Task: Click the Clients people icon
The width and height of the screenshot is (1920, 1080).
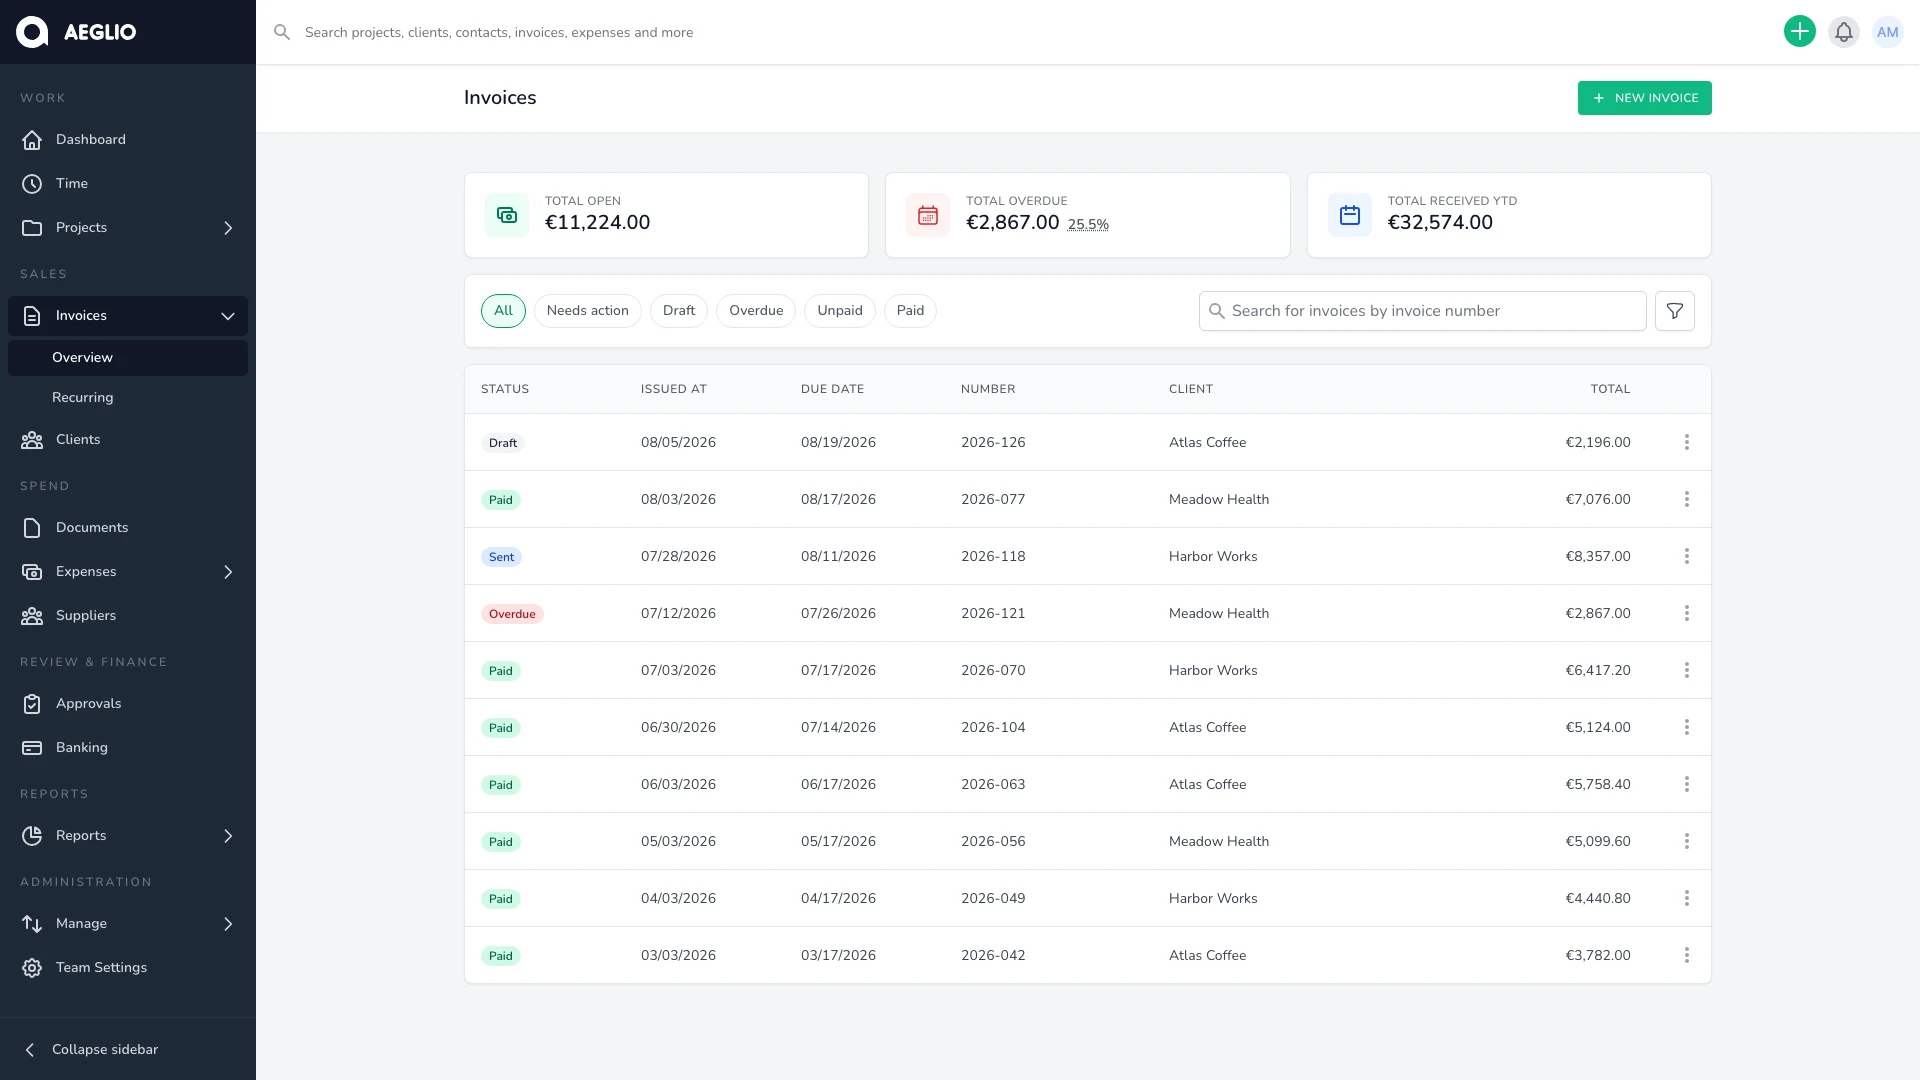Action: coord(32,440)
